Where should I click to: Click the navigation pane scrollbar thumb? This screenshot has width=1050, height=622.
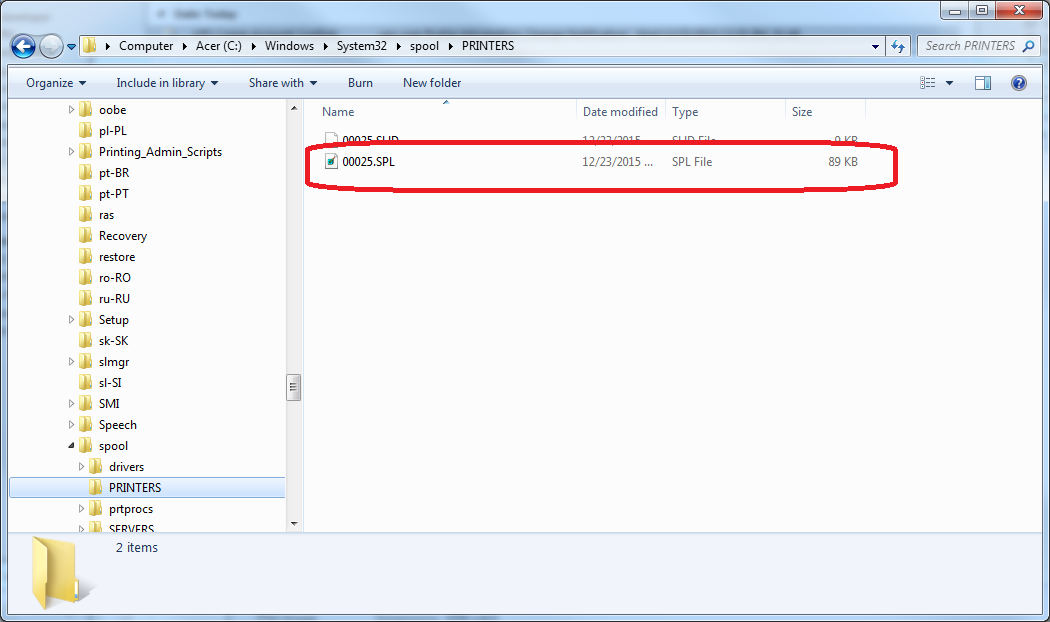(294, 387)
